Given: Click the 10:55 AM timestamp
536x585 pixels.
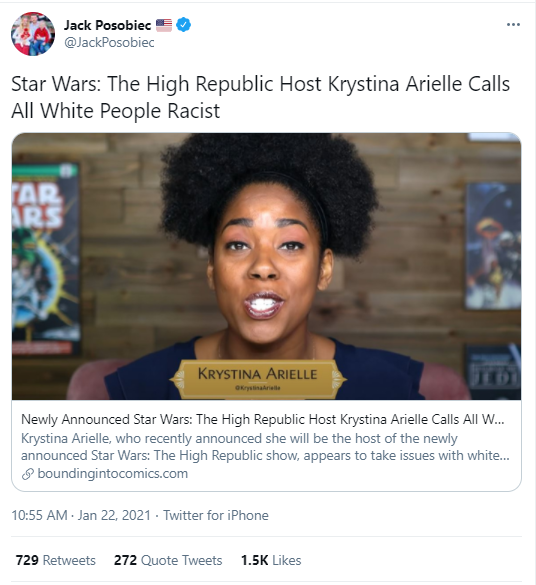Looking at the screenshot, I should [x=39, y=515].
